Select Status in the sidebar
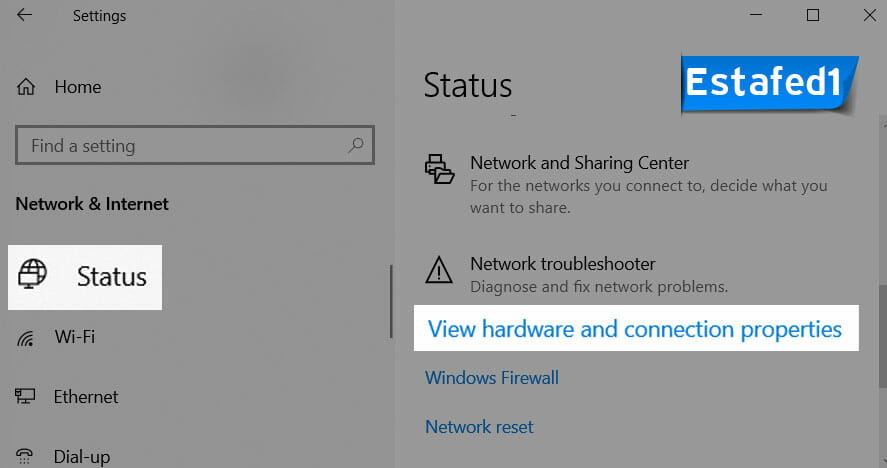The image size is (887, 468). click(85, 277)
